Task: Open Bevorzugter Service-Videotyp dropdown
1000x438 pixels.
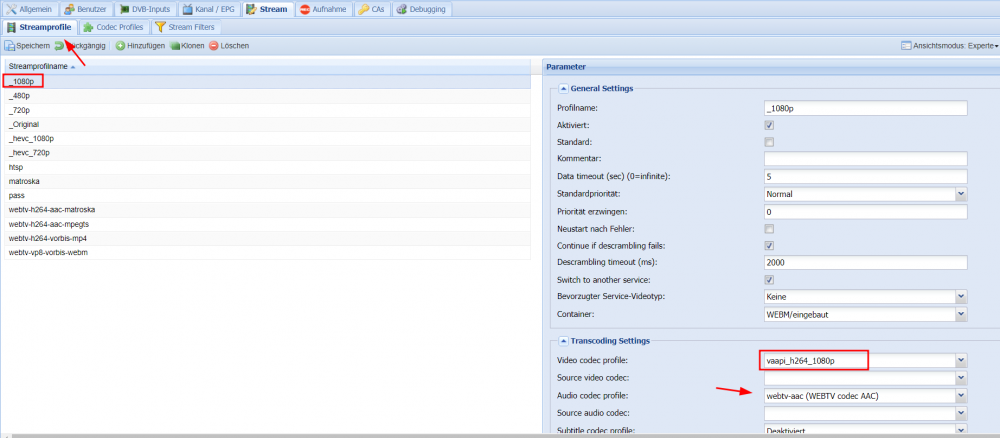Action: click(961, 296)
